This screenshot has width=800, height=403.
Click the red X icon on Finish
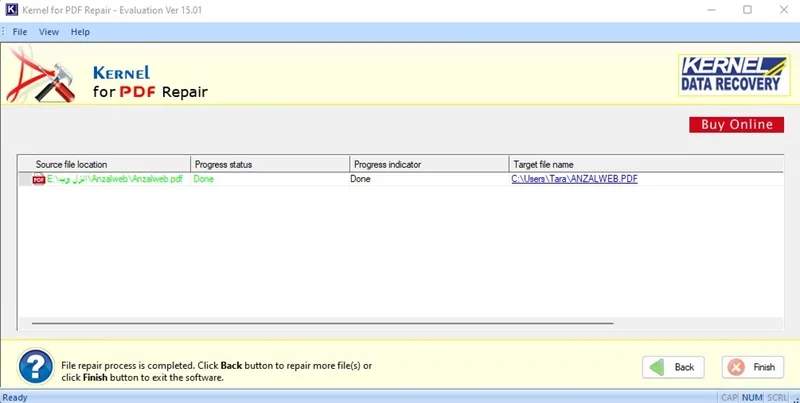pyautogui.click(x=736, y=367)
